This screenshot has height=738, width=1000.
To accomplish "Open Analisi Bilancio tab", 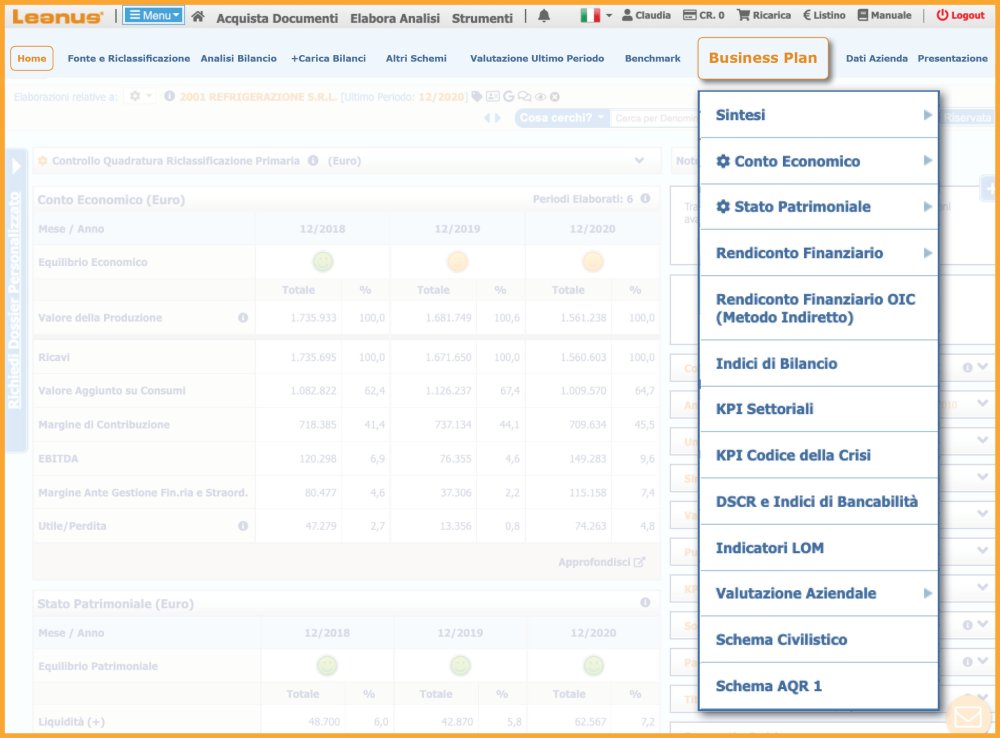I will click(x=239, y=58).
